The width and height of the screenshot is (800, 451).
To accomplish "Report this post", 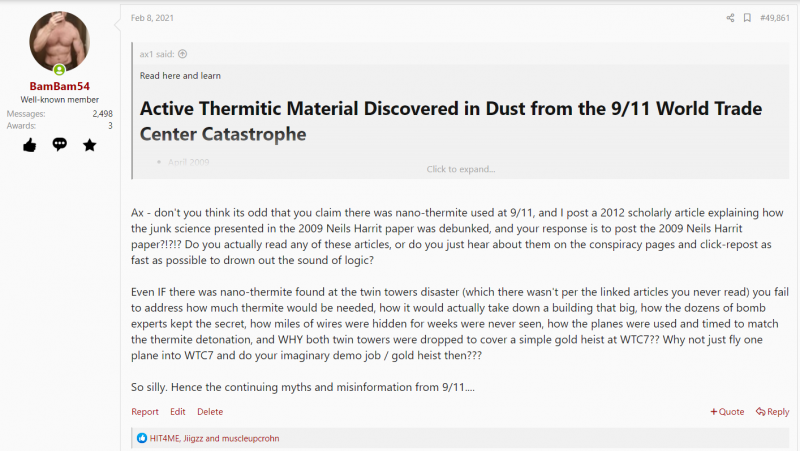I will (x=145, y=412).
